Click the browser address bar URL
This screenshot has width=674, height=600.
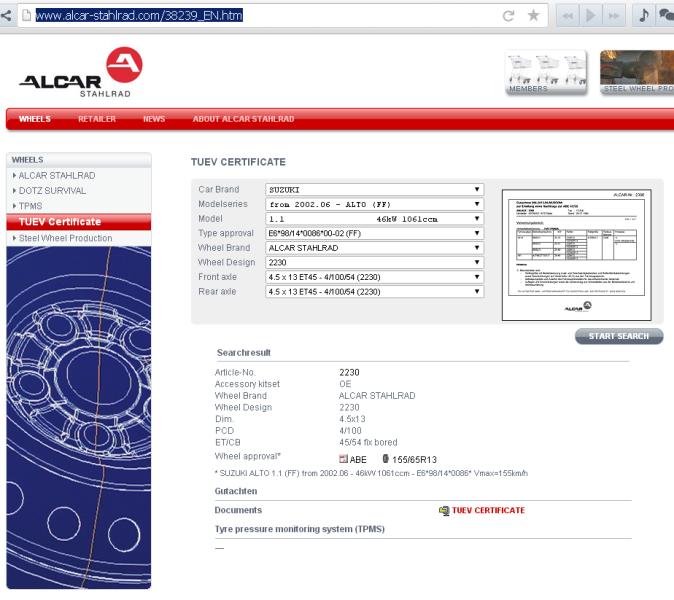tap(139, 15)
